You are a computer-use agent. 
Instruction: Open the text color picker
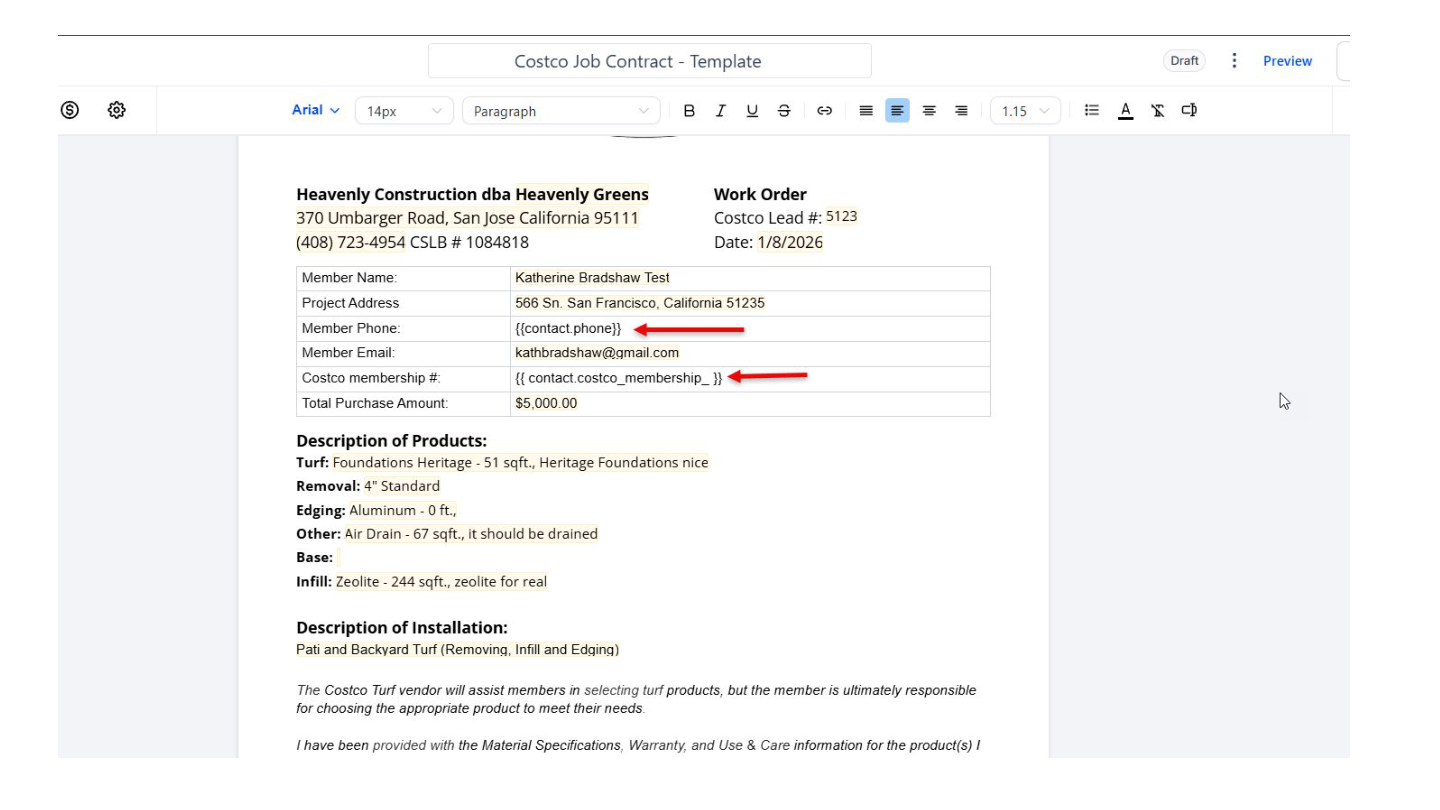[1125, 111]
